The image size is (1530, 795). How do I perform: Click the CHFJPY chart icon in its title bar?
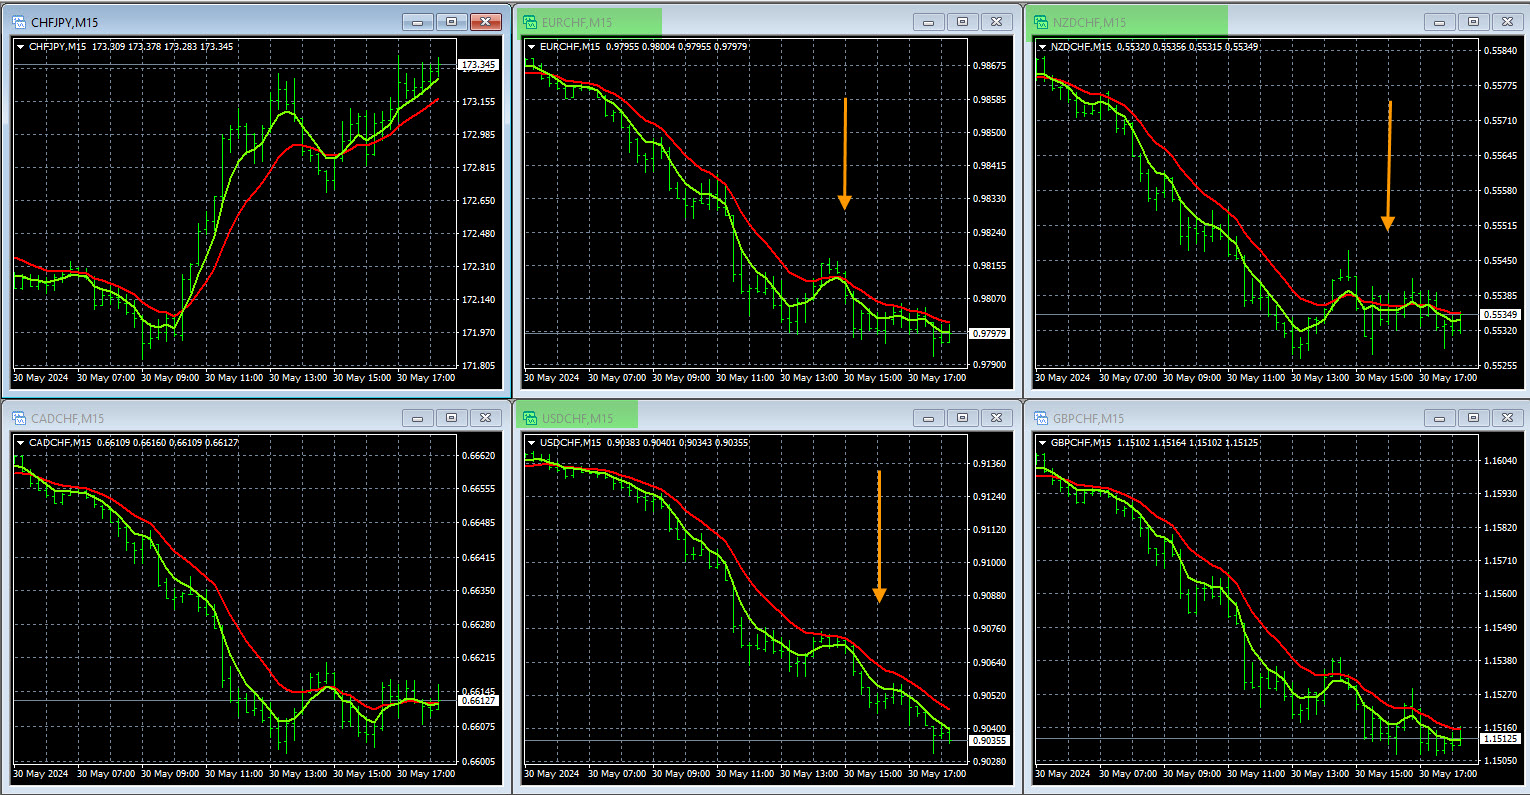tap(20, 21)
